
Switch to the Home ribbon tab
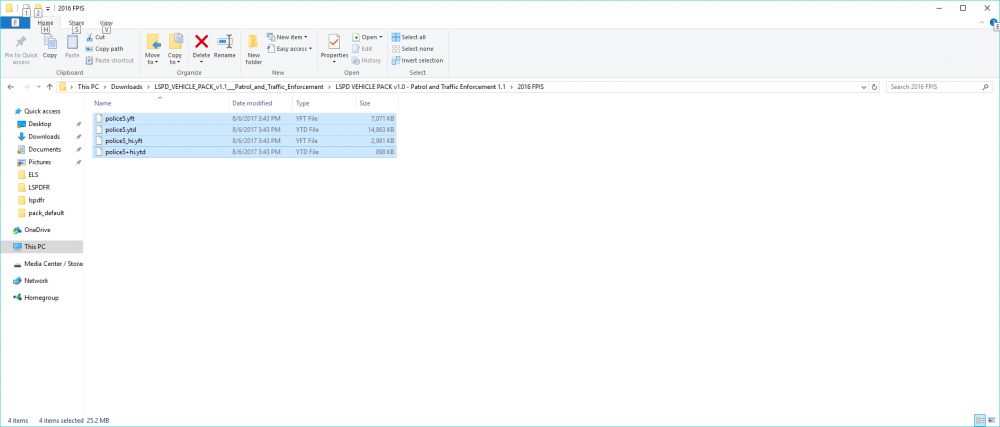click(x=45, y=23)
